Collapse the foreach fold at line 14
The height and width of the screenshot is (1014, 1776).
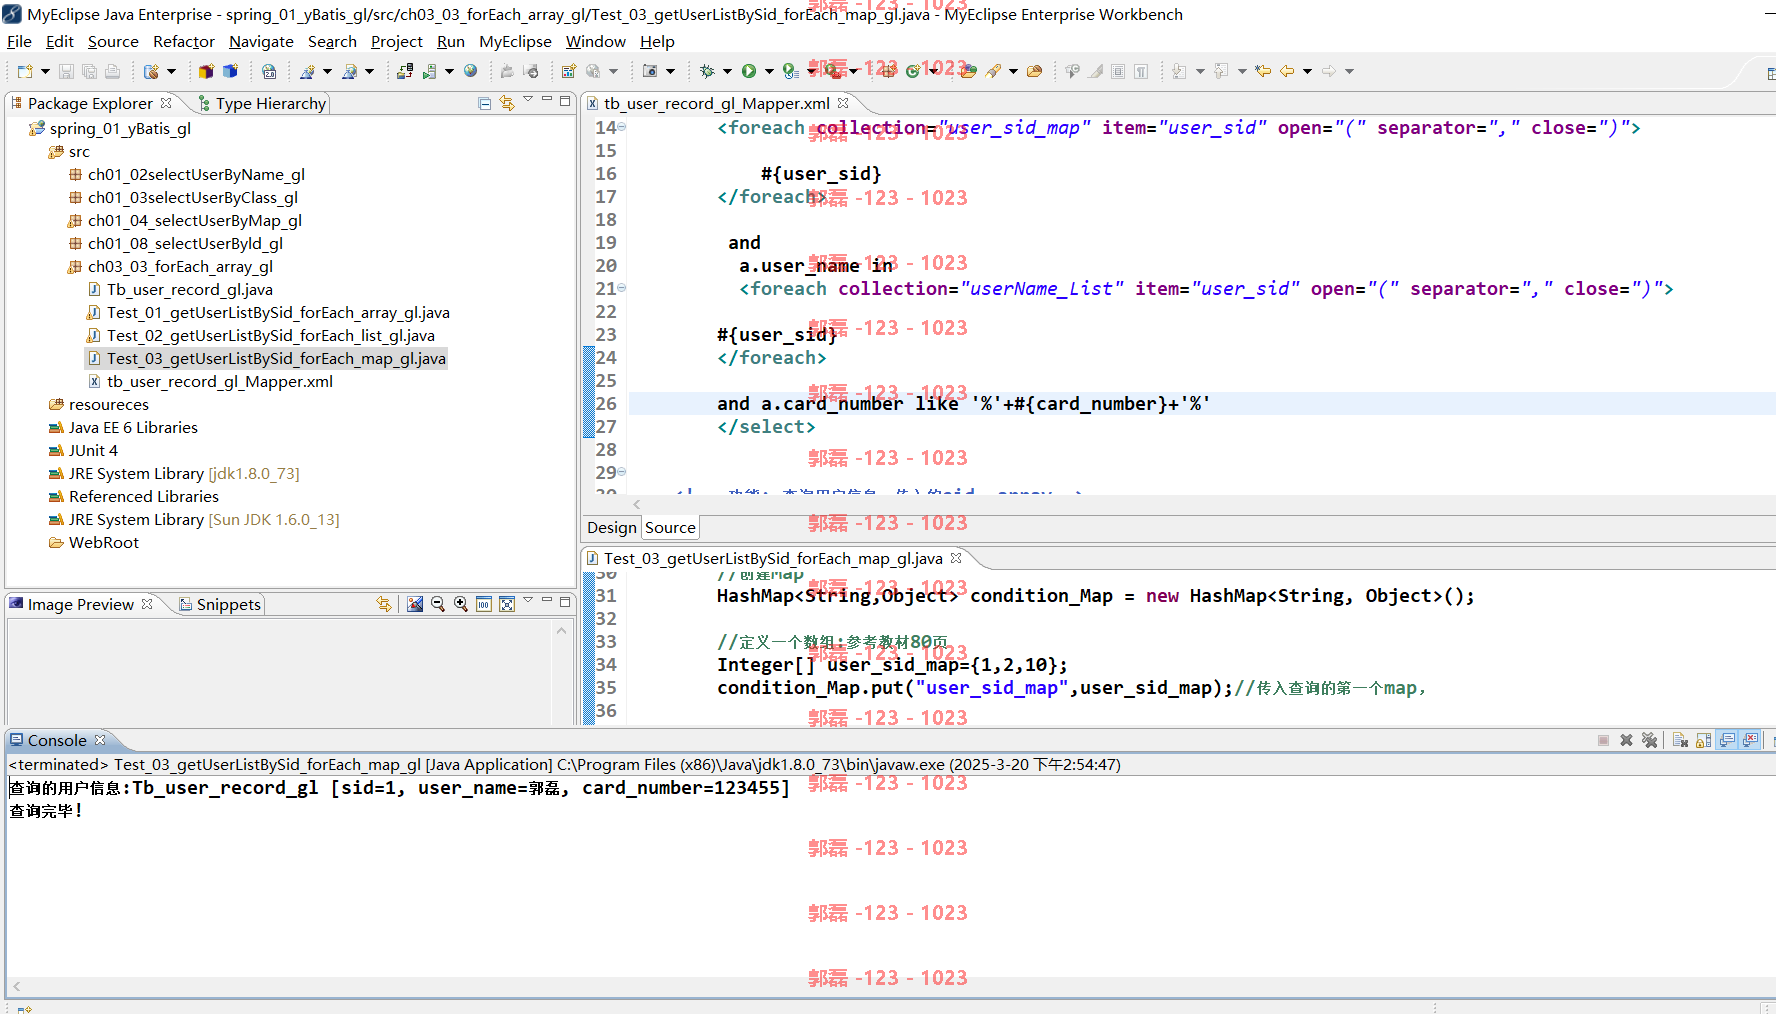tap(622, 127)
